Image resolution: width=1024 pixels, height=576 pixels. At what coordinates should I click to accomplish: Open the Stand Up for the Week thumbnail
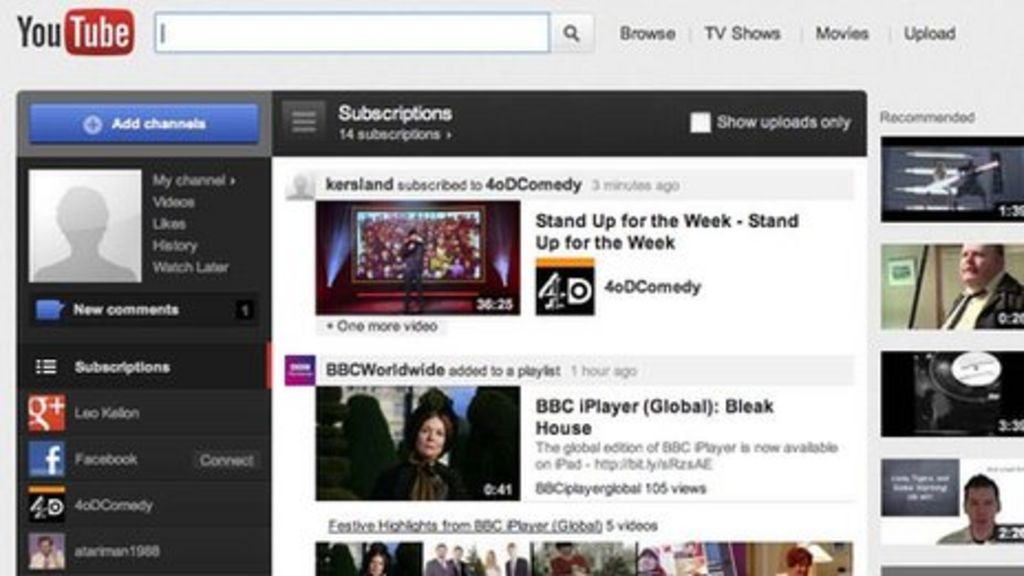coord(418,258)
